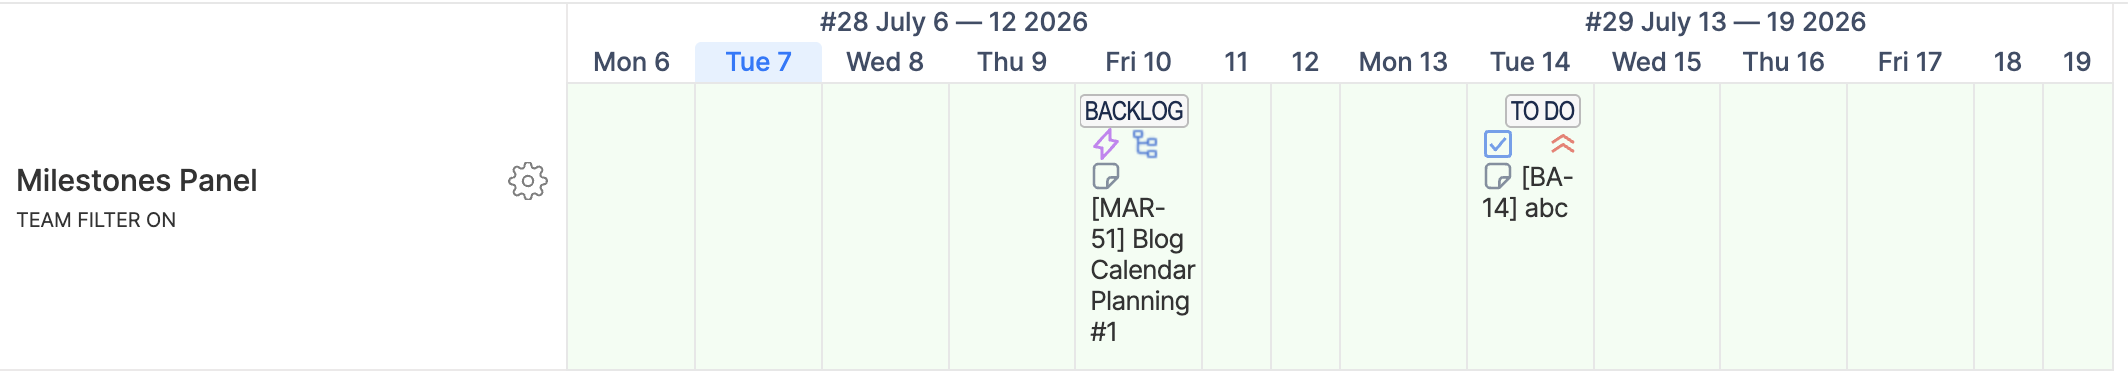
Task: Click the TEAM FILTER ON label
Action: tap(96, 220)
